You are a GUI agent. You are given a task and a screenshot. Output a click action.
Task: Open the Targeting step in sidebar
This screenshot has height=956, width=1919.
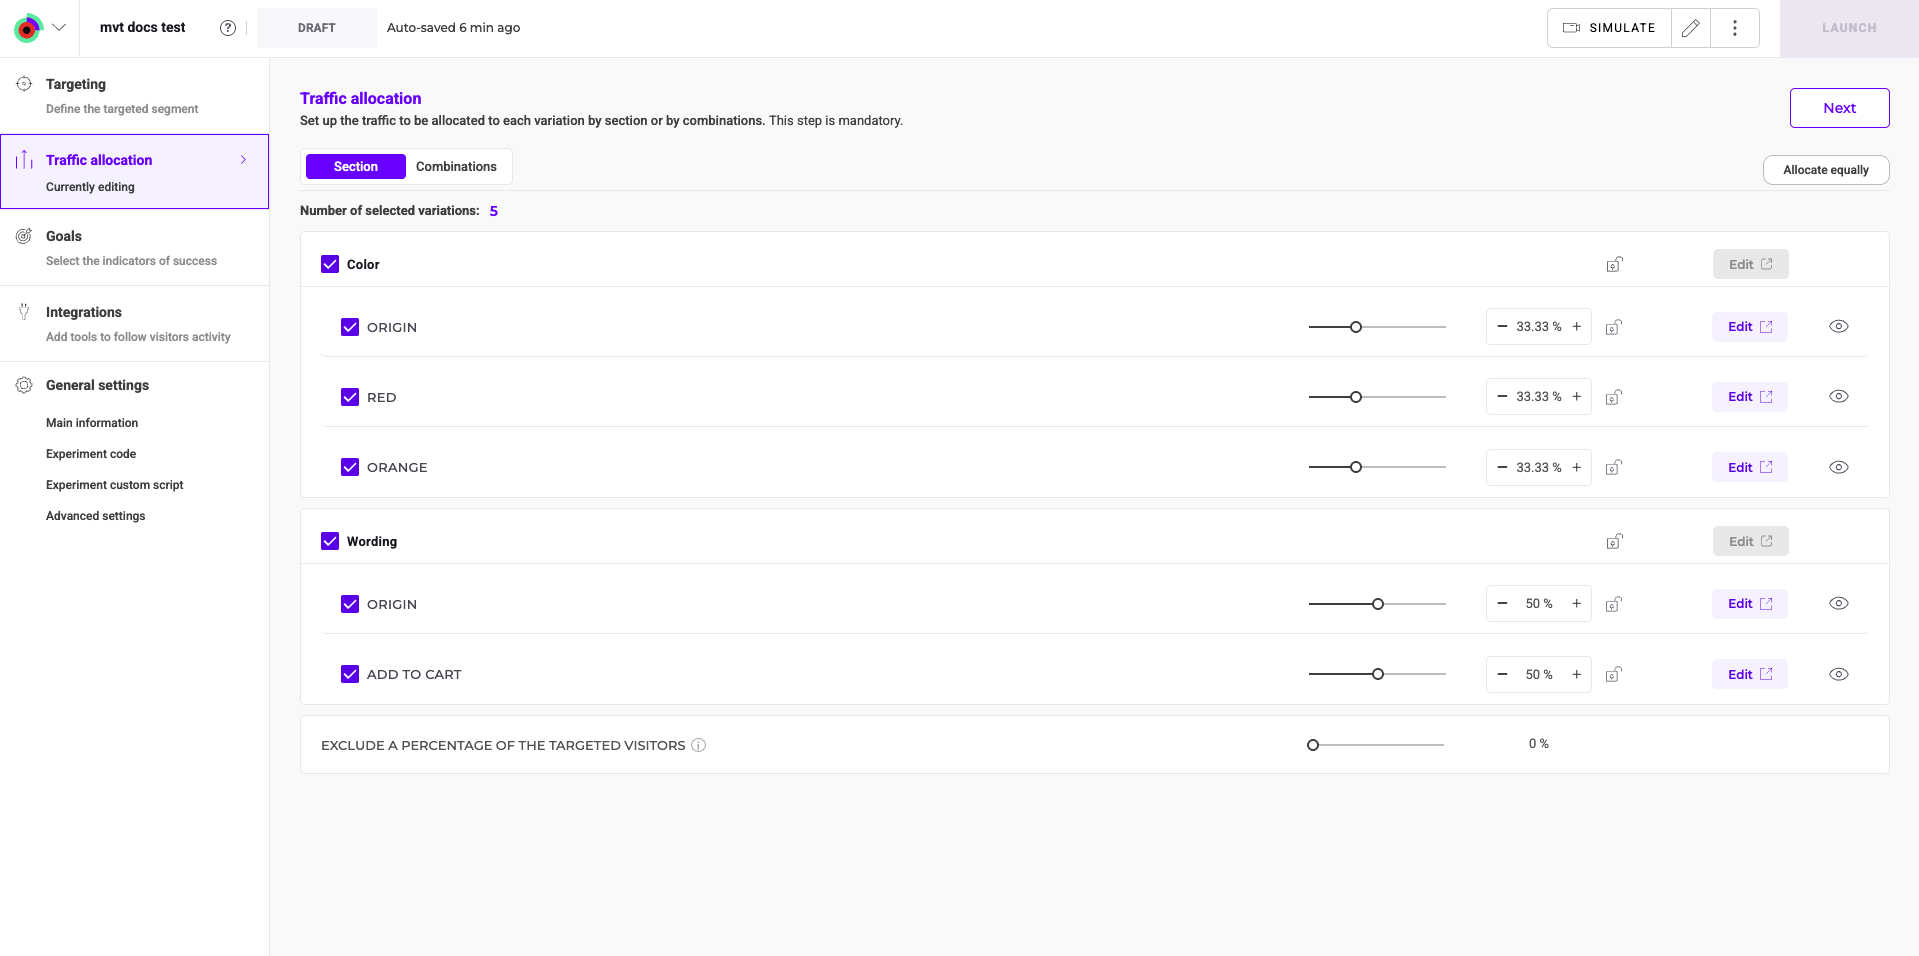point(76,84)
